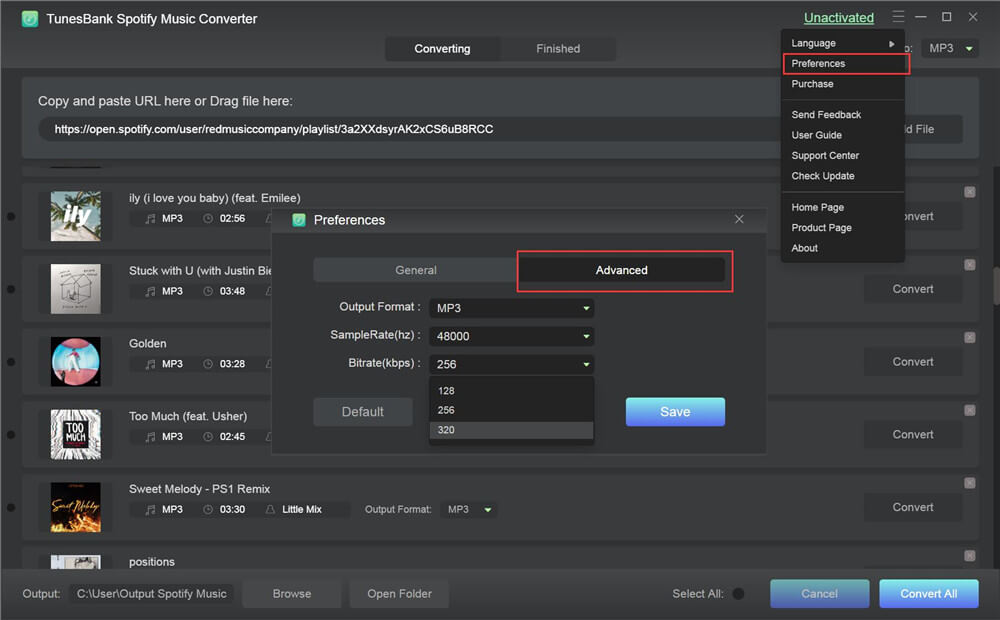The width and height of the screenshot is (1000, 620).
Task: Convert the Too Much track
Action: (x=913, y=435)
